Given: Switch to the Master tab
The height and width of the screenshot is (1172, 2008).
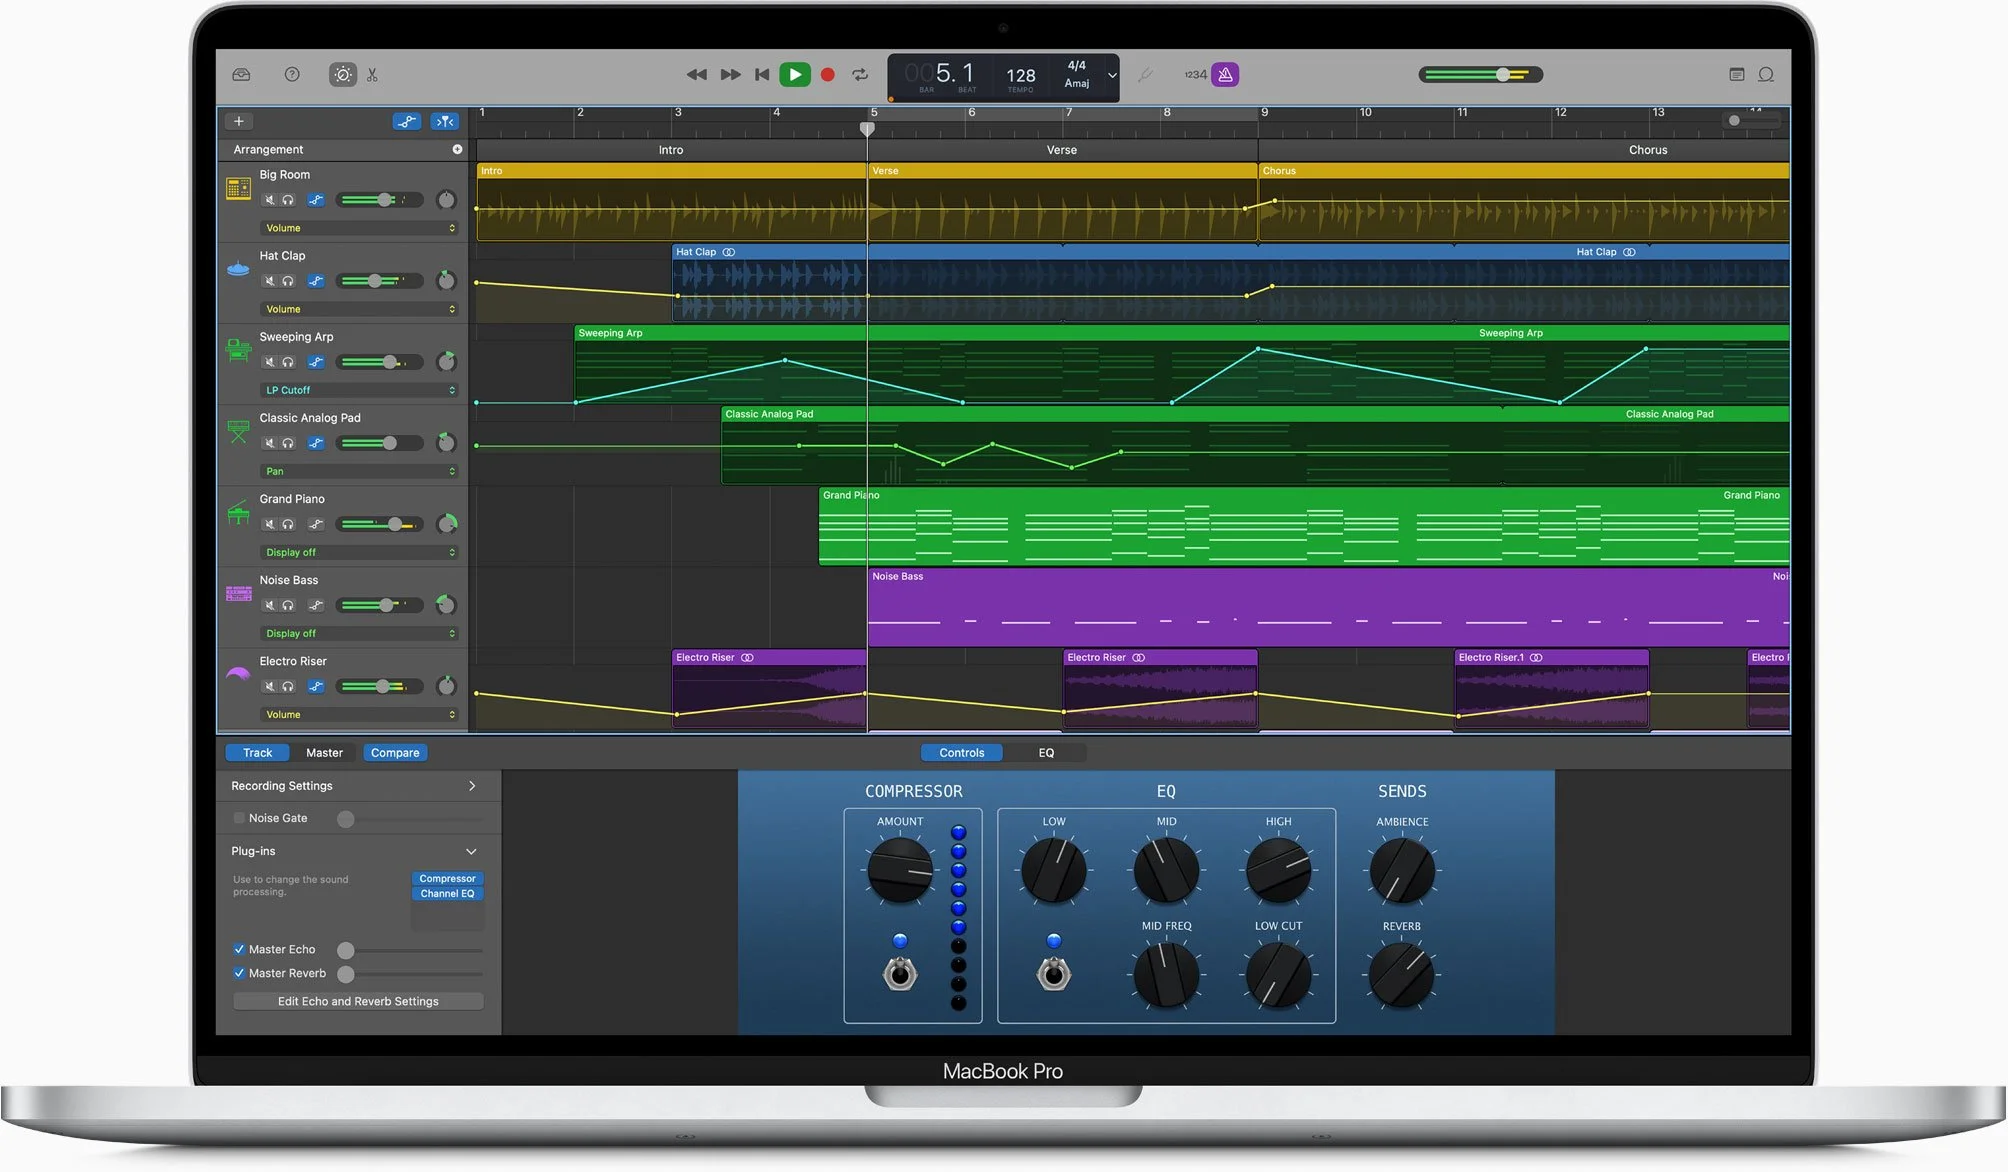Looking at the screenshot, I should [324, 753].
